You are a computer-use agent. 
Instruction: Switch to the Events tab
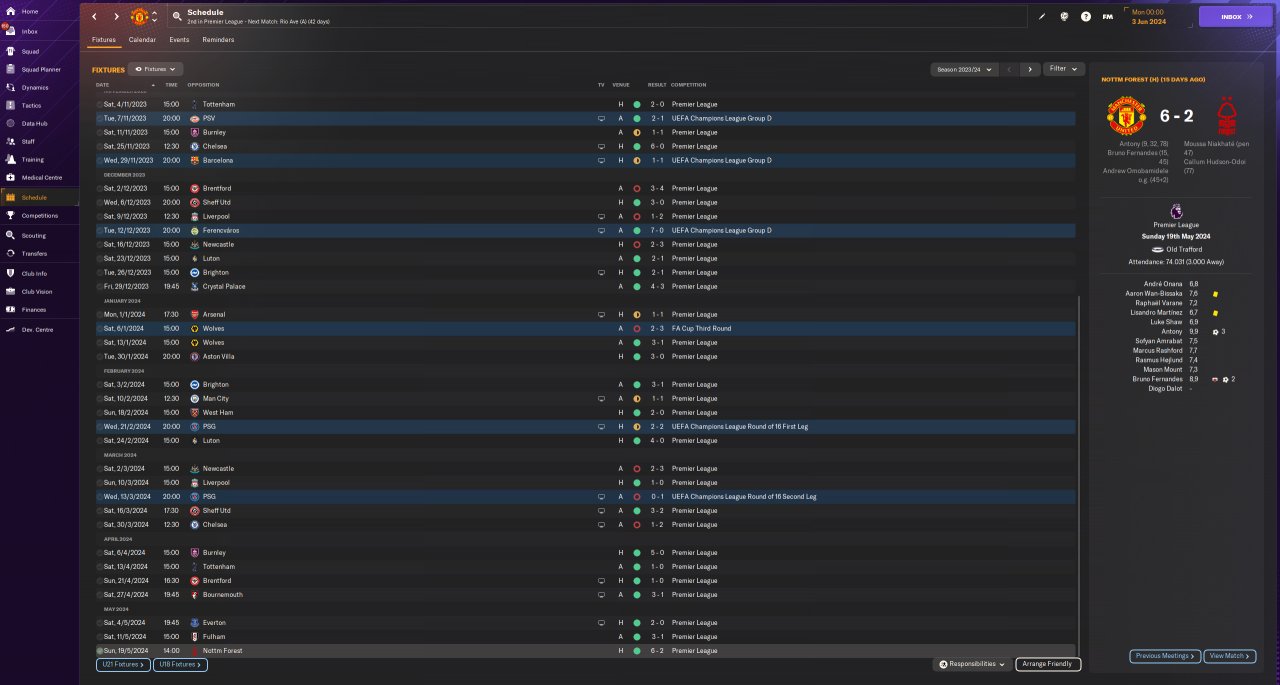click(x=179, y=40)
